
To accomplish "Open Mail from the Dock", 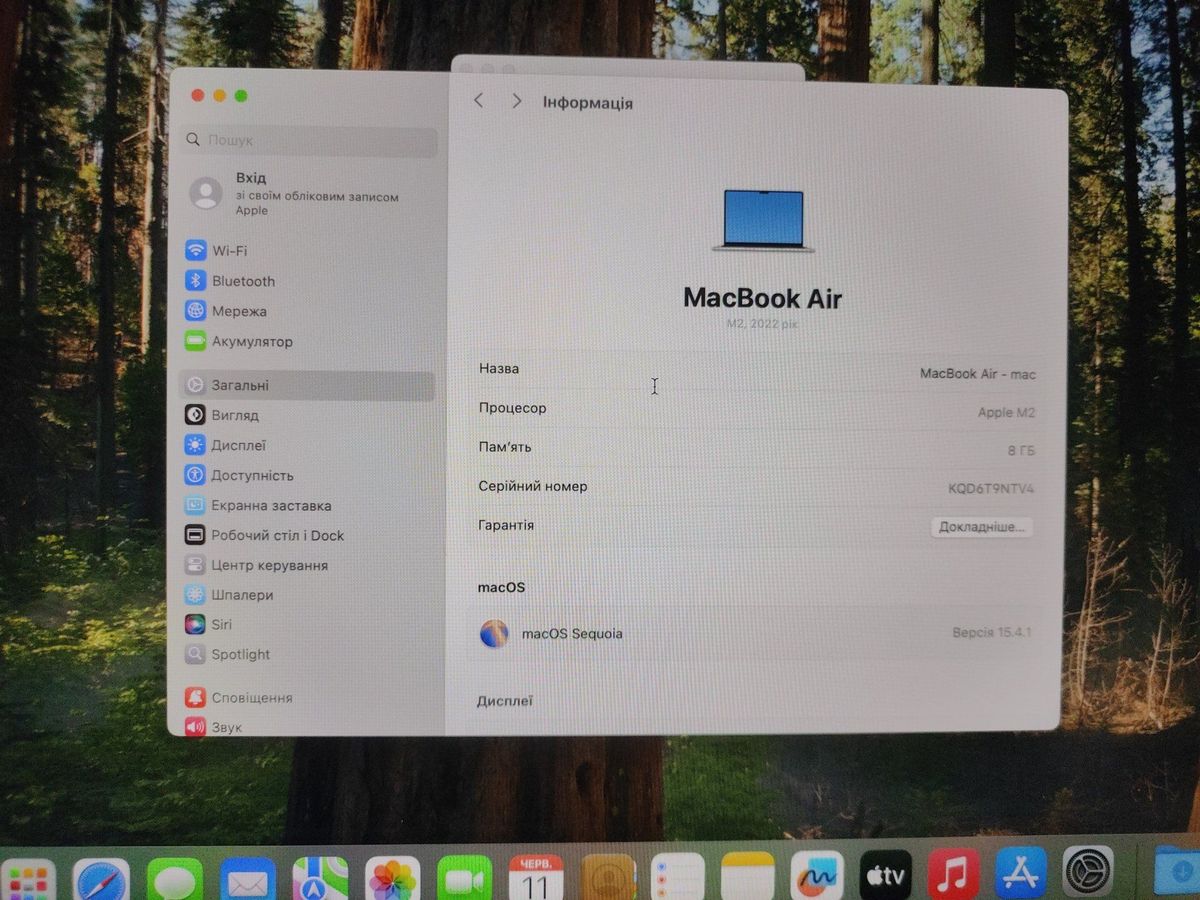I will tap(248, 880).
